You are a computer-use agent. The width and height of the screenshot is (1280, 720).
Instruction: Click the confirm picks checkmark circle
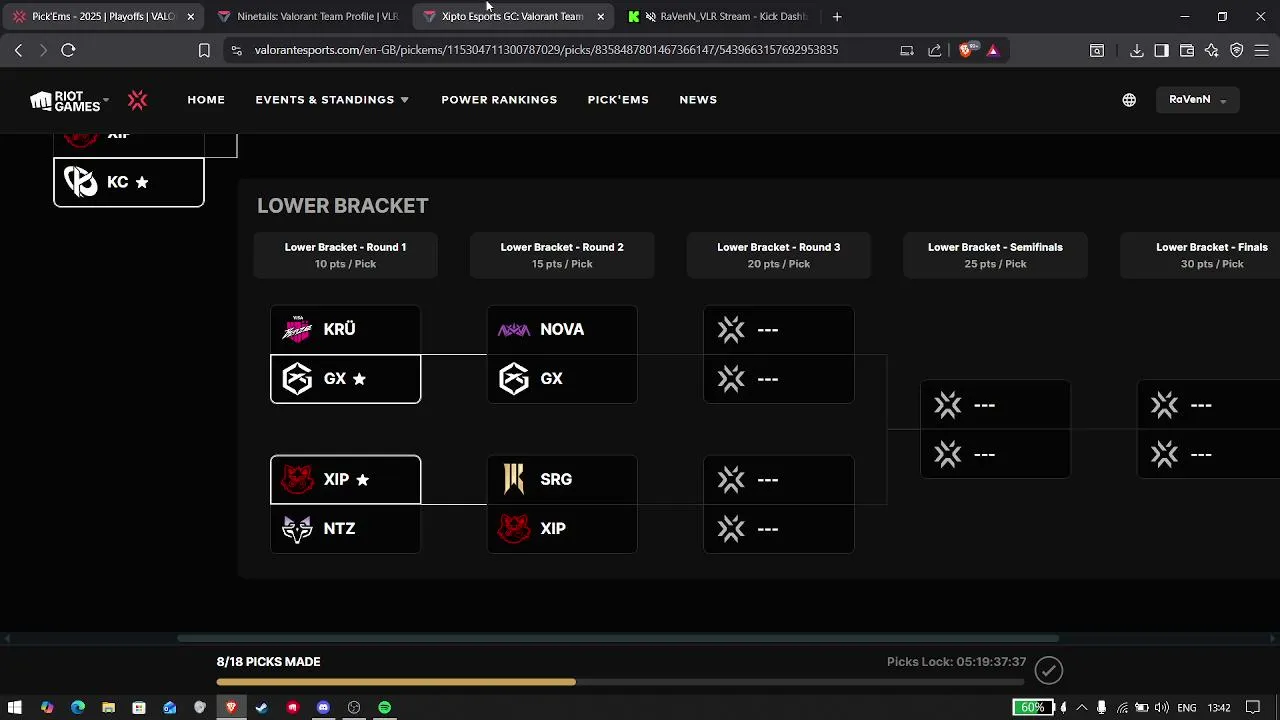pos(1048,670)
